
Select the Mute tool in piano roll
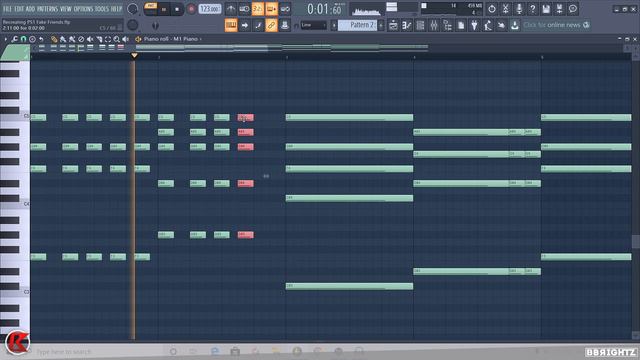click(90, 39)
